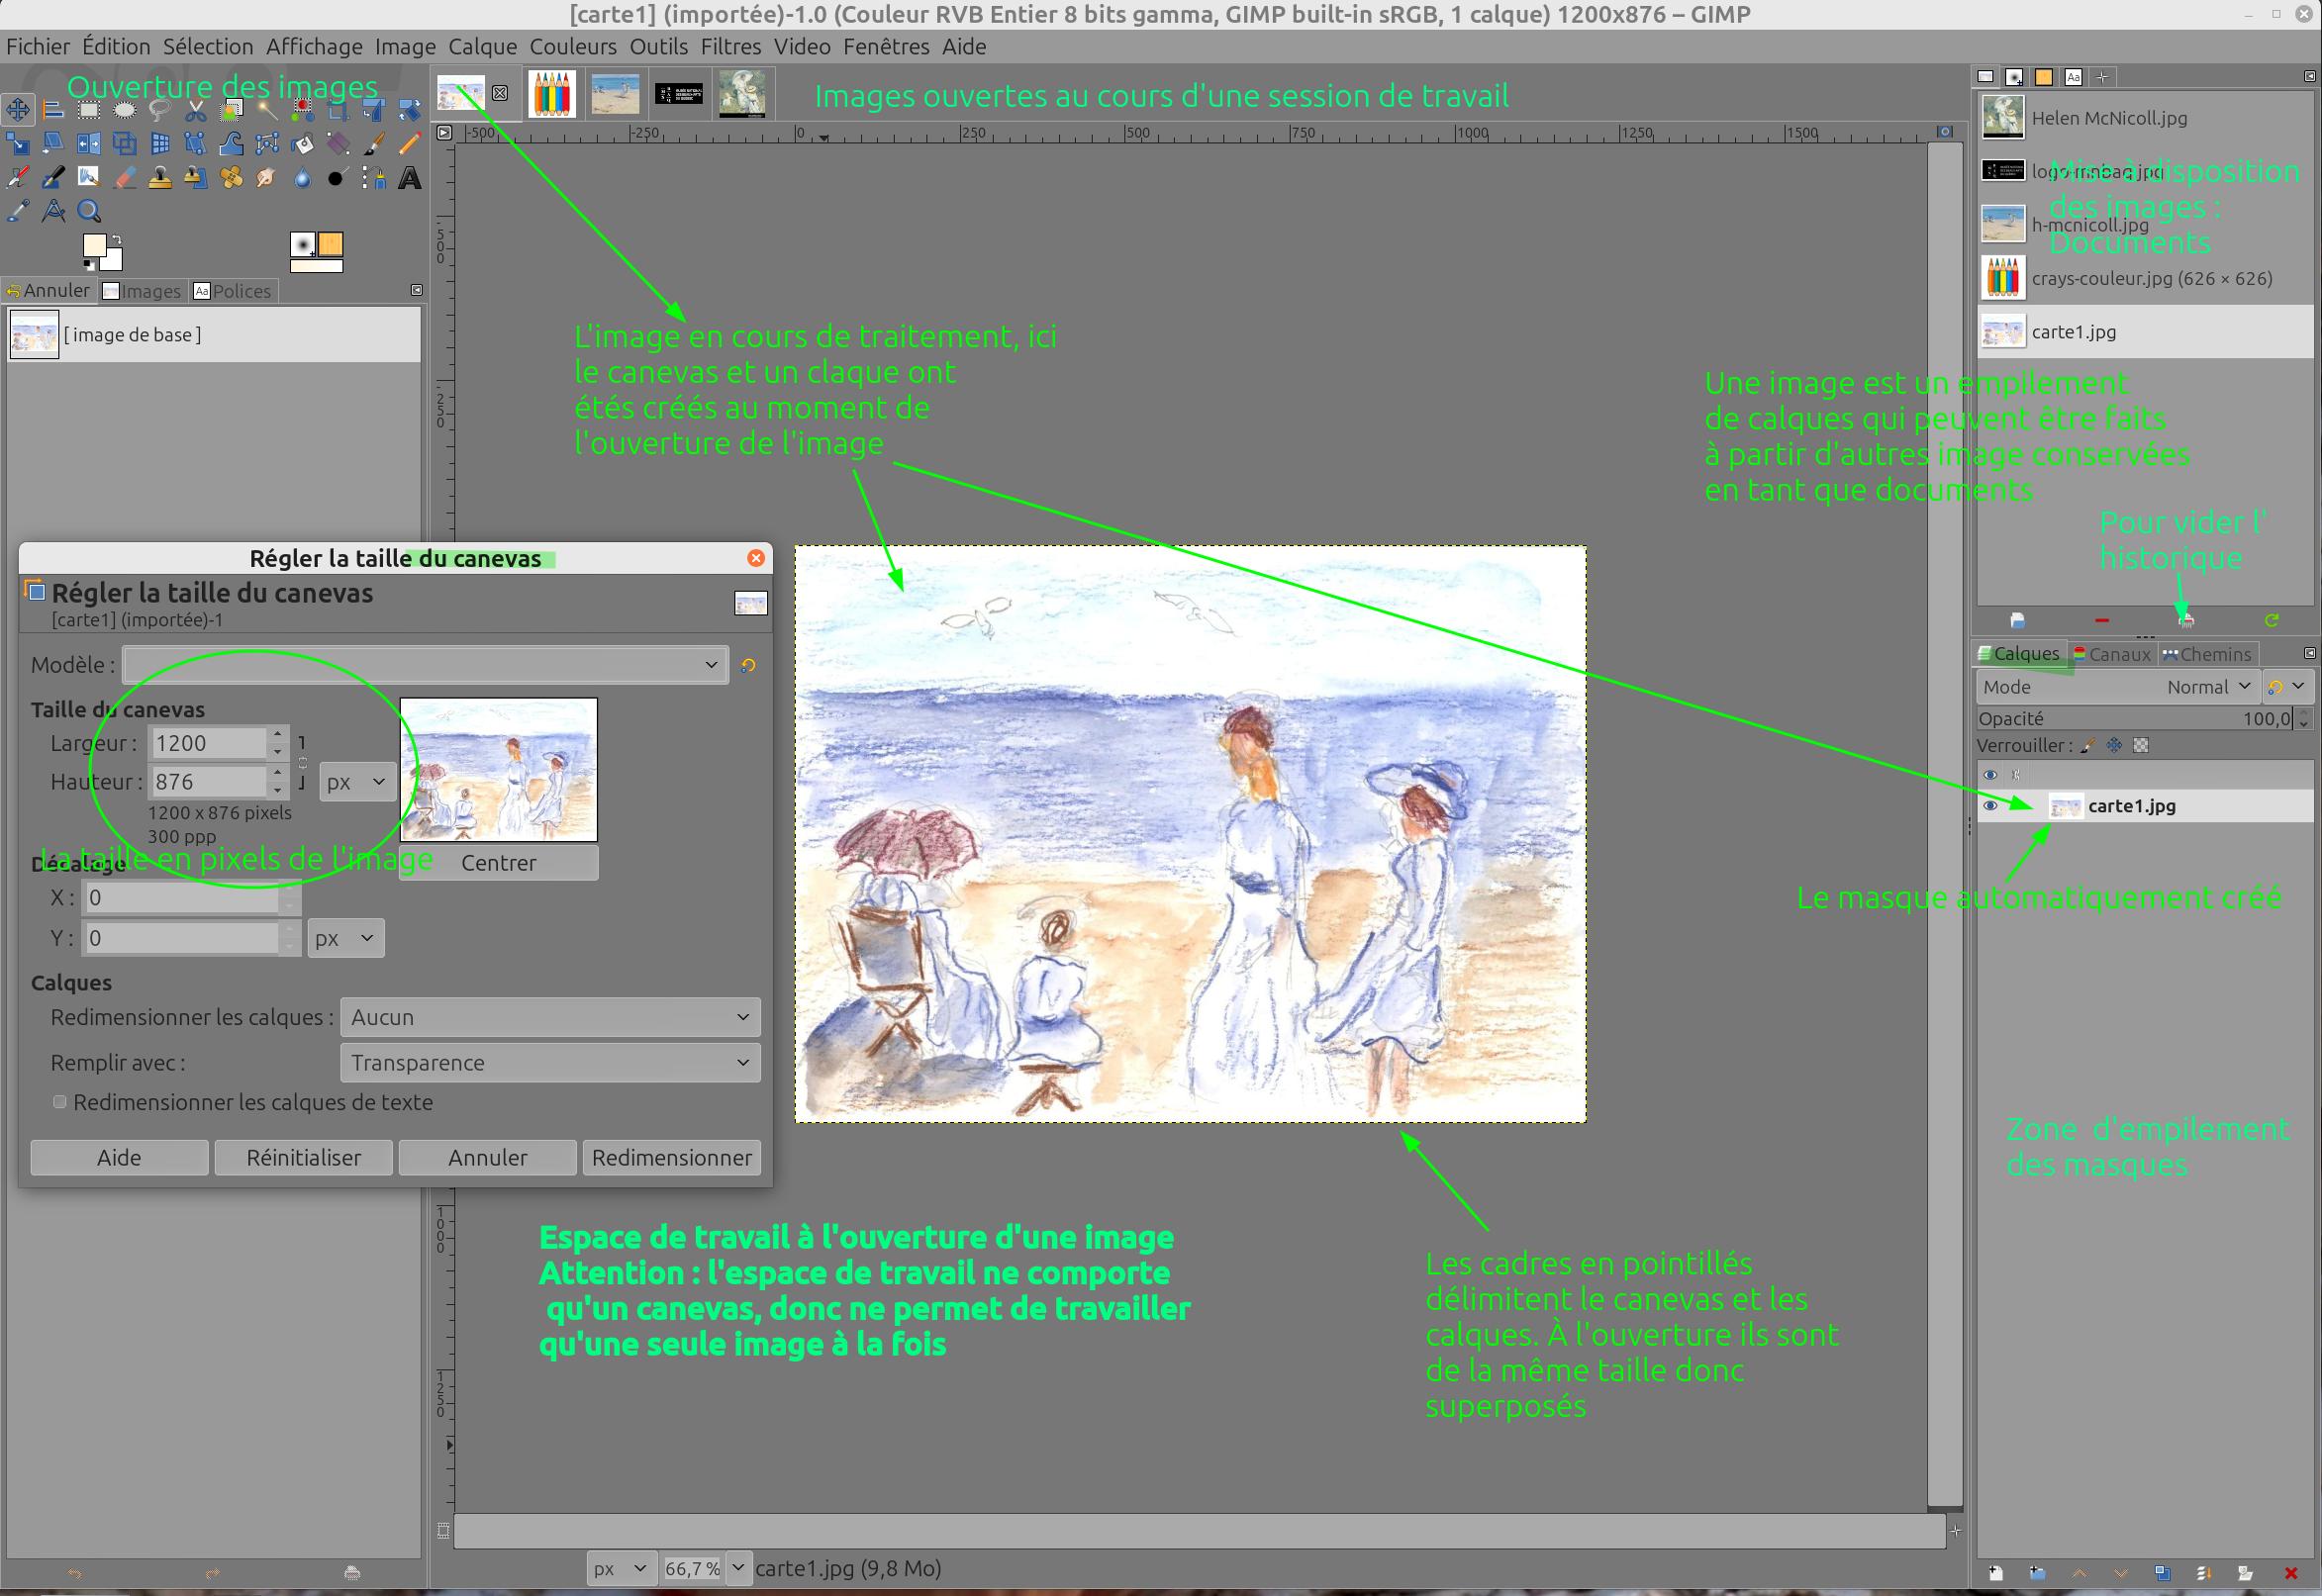Image resolution: width=2322 pixels, height=1596 pixels.
Task: Toggle lock pixels brush icon
Action: pos(2087,745)
